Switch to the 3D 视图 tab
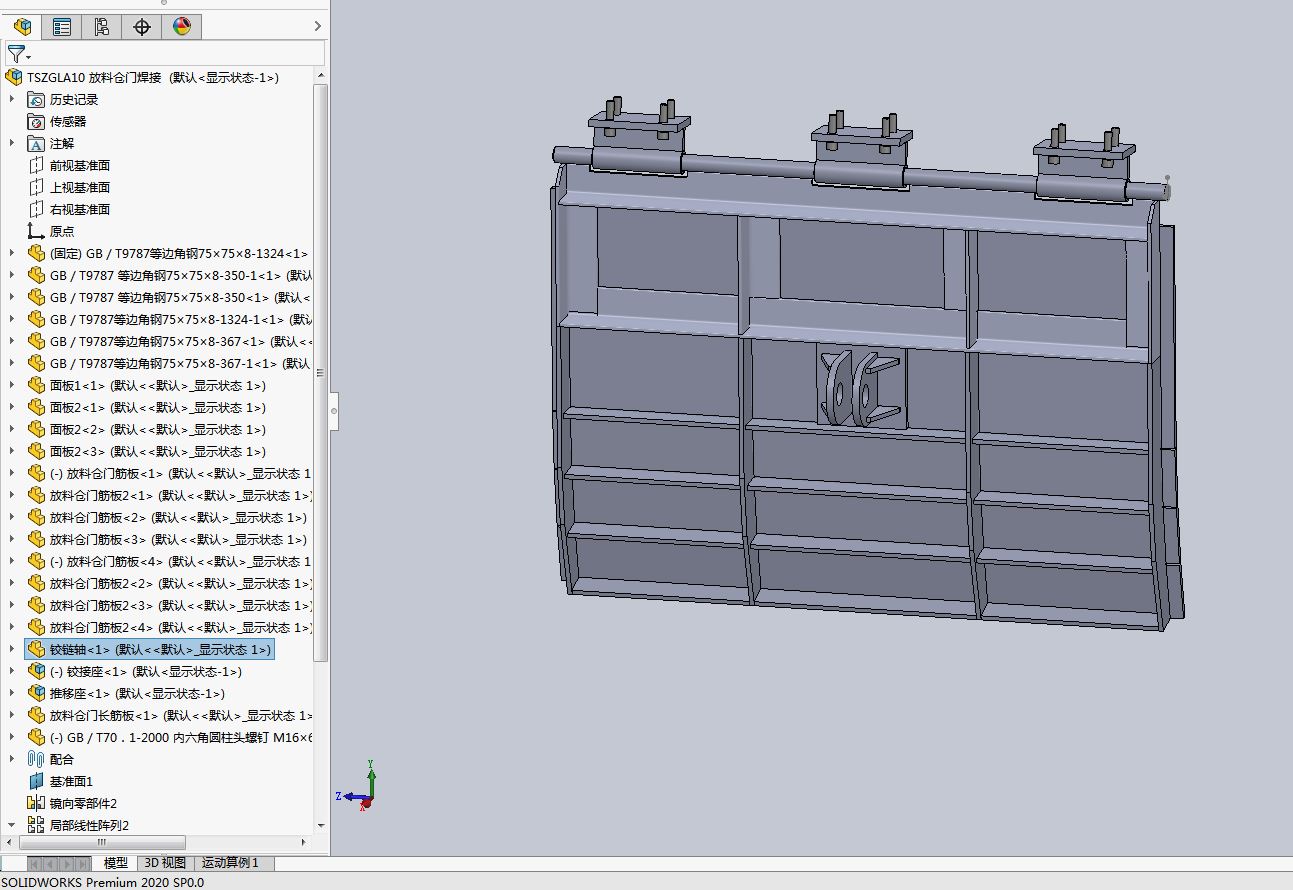1293x890 pixels. pos(165,863)
